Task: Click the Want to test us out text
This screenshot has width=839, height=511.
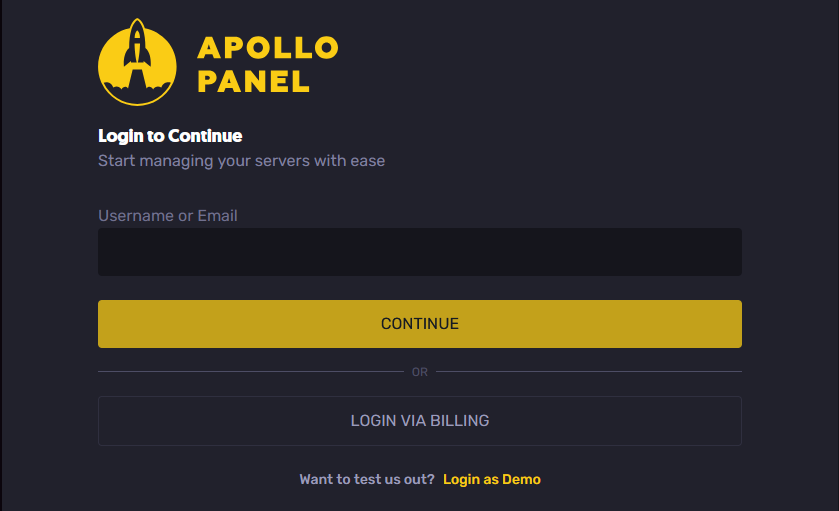Action: tap(367, 479)
